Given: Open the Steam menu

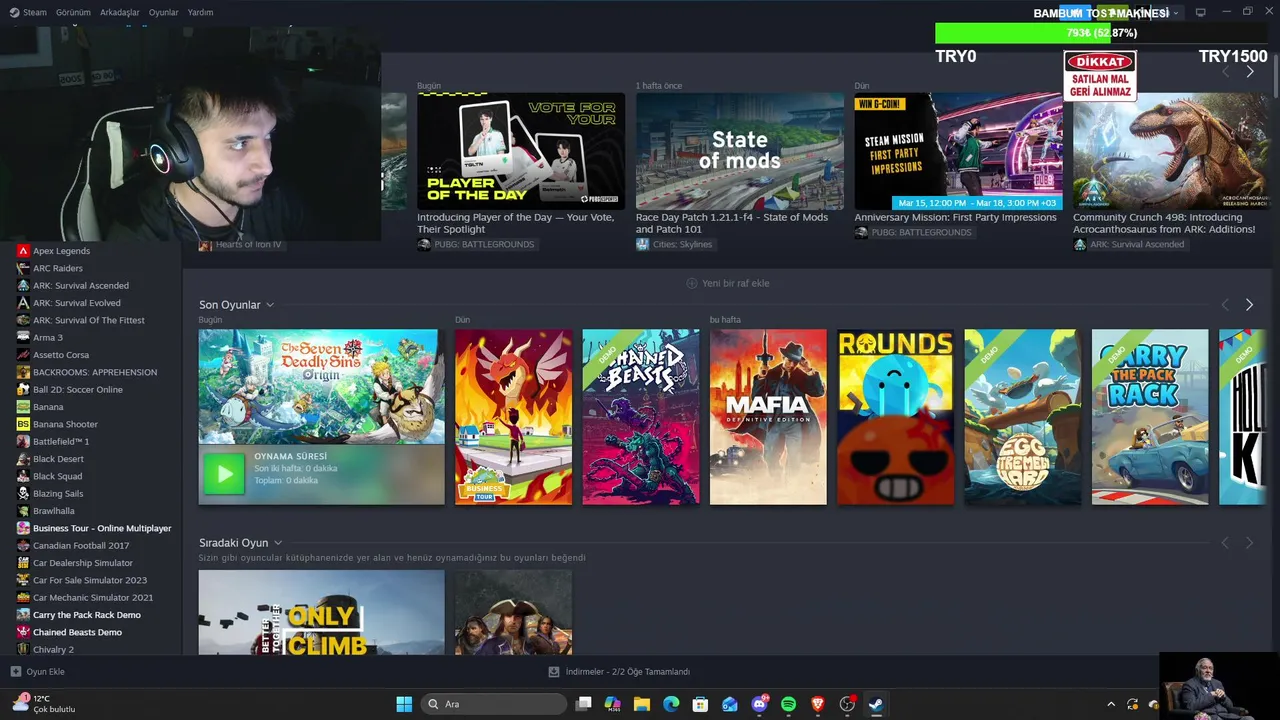Looking at the screenshot, I should coord(28,12).
